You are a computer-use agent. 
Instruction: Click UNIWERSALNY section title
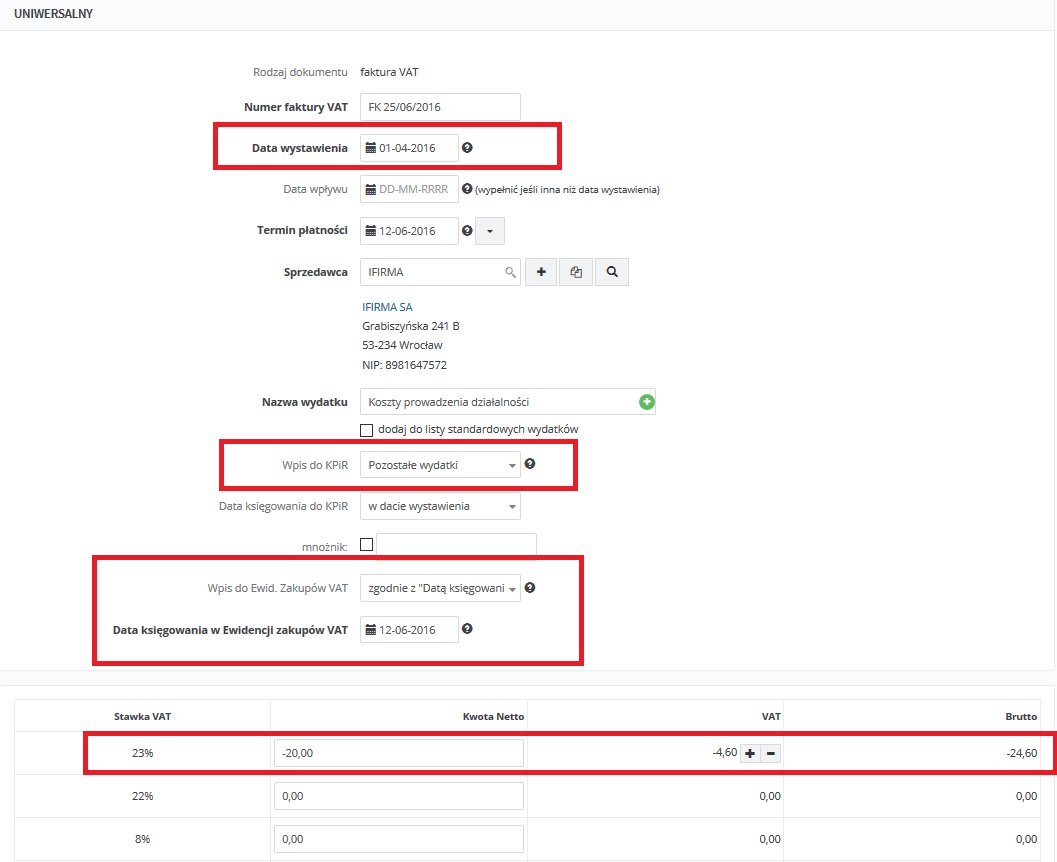[x=53, y=13]
